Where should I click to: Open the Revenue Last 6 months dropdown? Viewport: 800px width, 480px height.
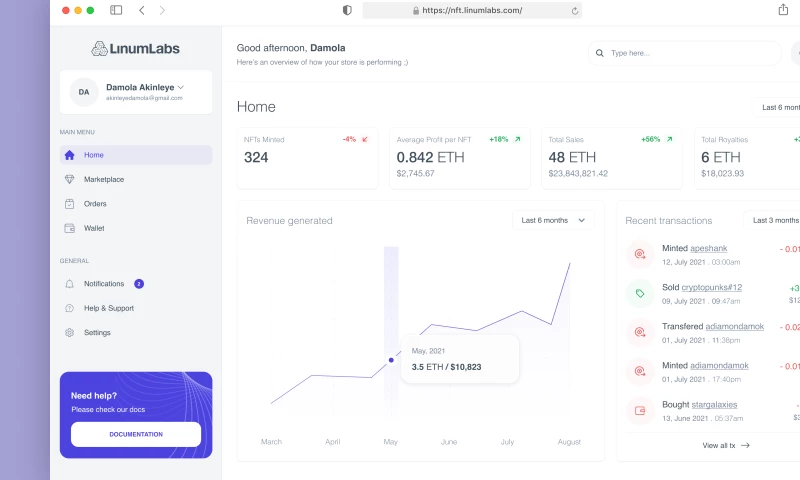pyautogui.click(x=553, y=220)
